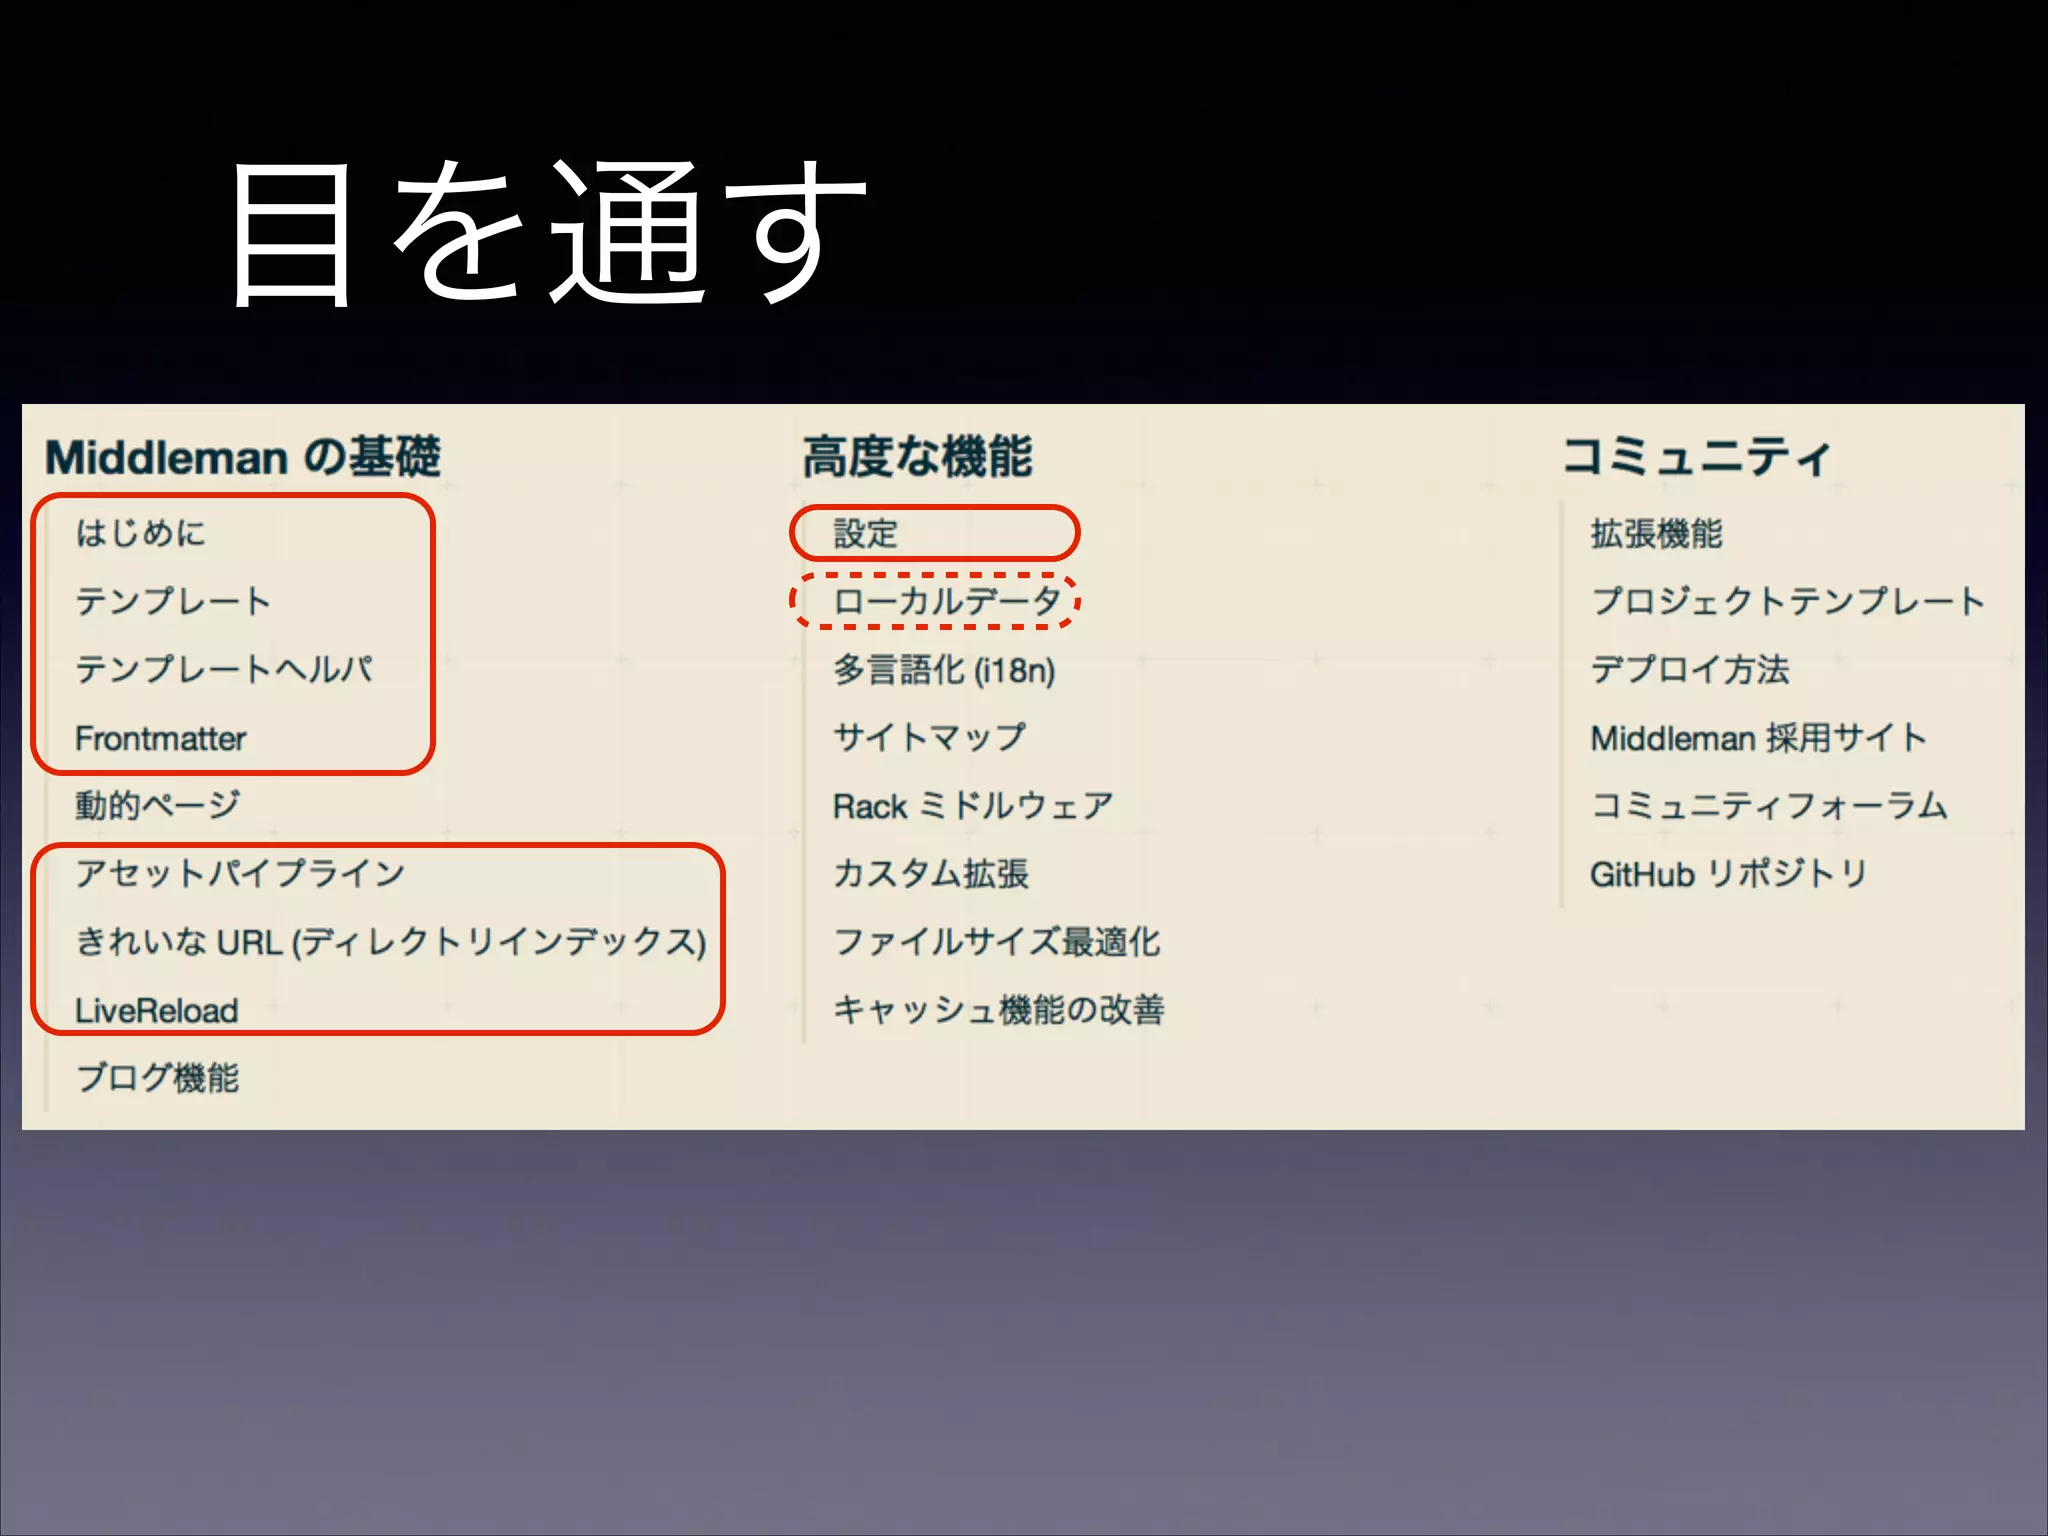Image resolution: width=2048 pixels, height=1536 pixels.
Task: Open the はじめに link
Action: pyautogui.click(x=141, y=533)
